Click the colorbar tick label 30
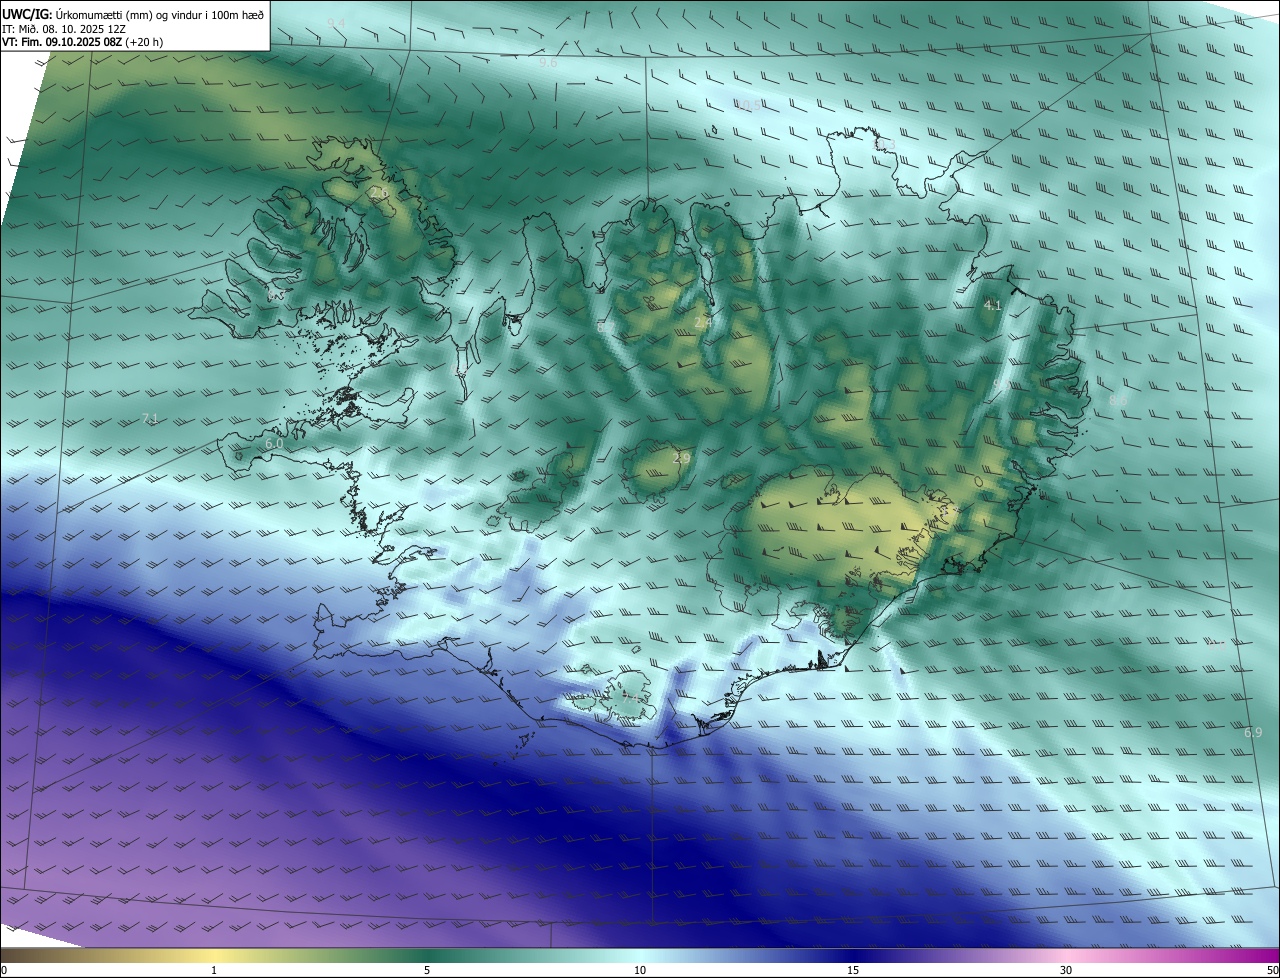This screenshot has height=978, width=1280. [1066, 970]
